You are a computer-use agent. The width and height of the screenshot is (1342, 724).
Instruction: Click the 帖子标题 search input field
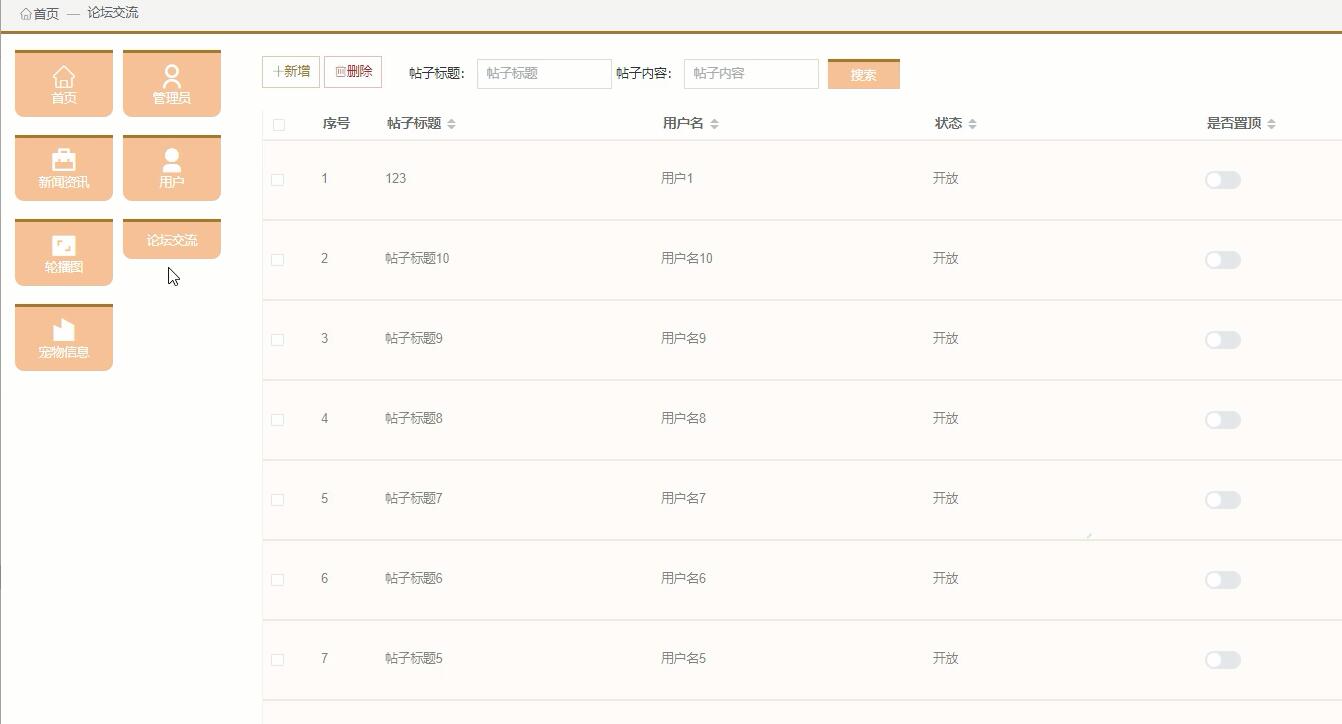[543, 73]
